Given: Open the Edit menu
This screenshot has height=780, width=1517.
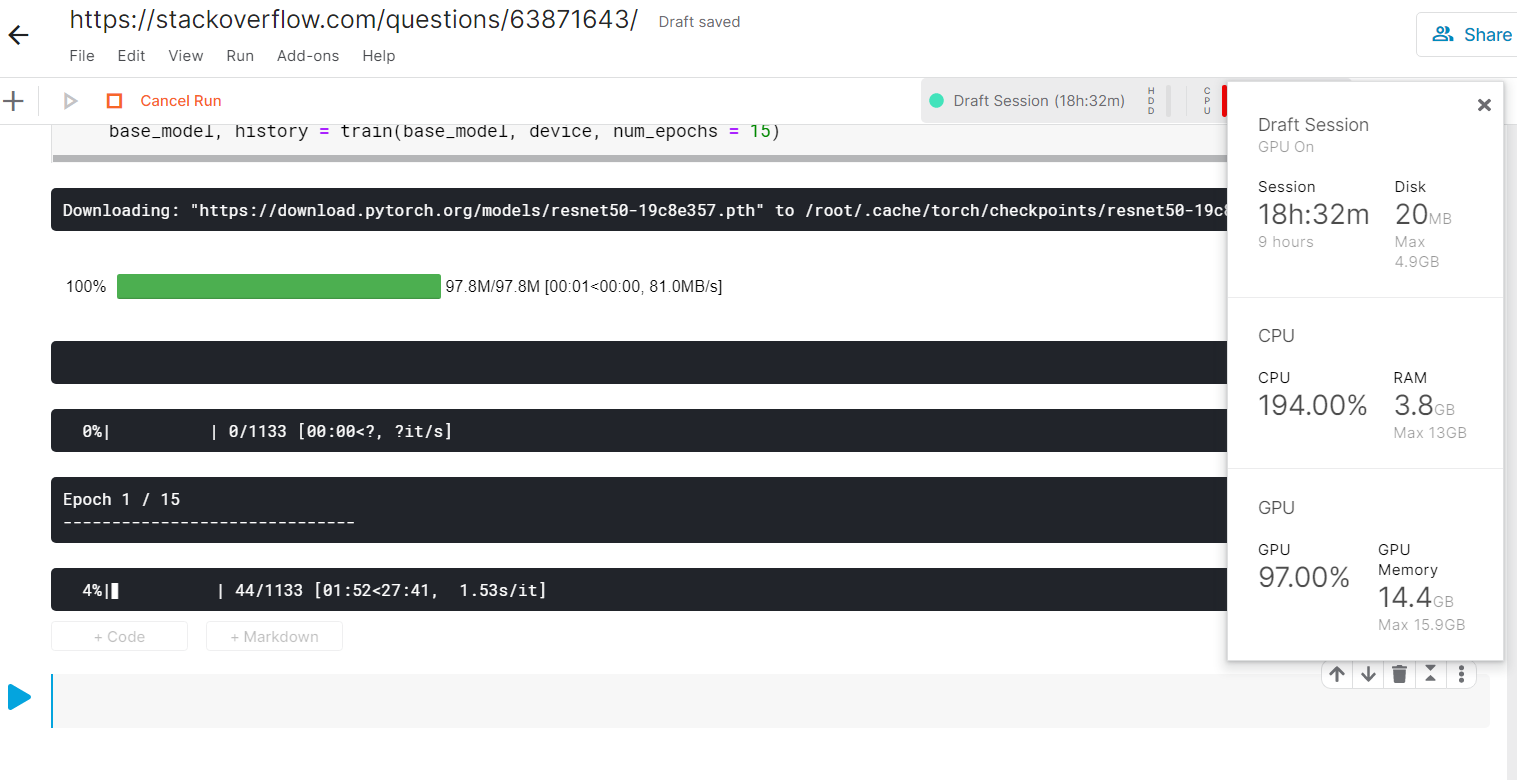Looking at the screenshot, I should (131, 56).
